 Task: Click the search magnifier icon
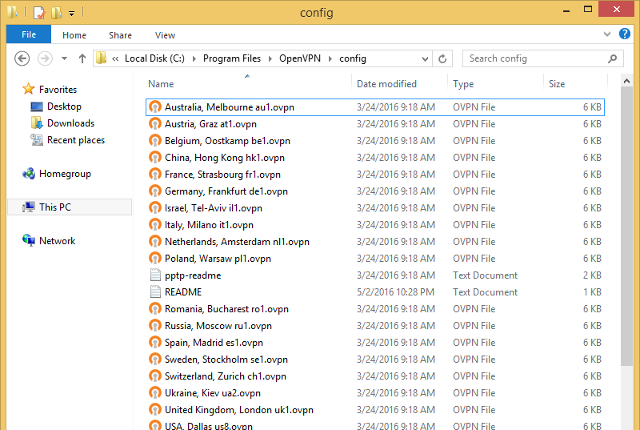612,59
